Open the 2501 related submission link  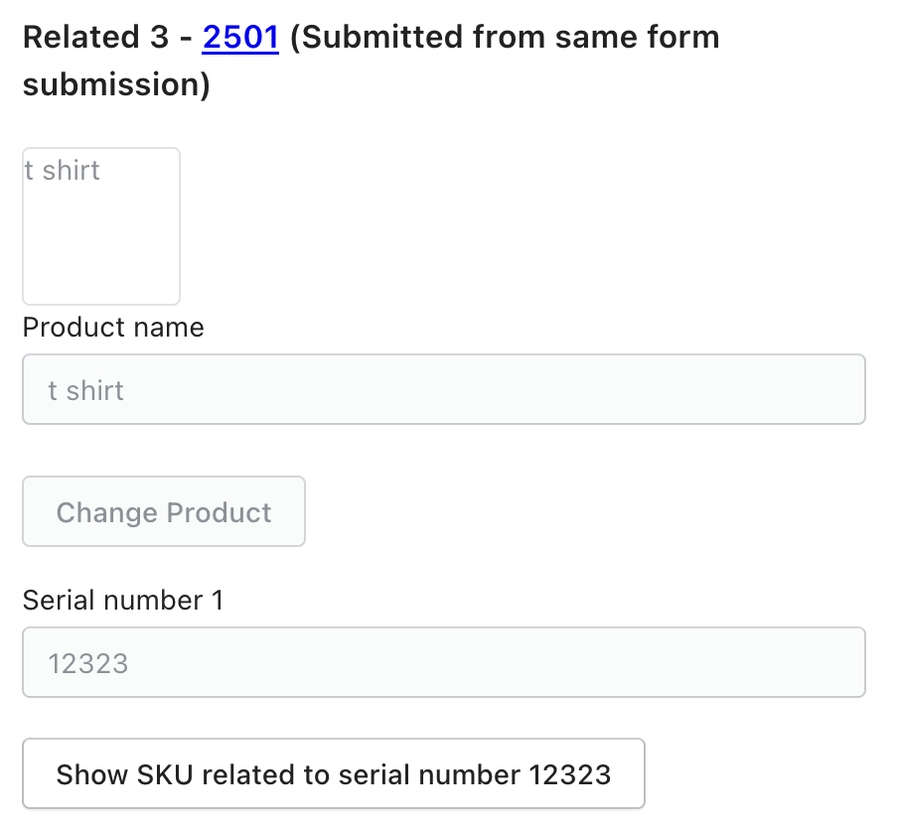(x=240, y=38)
